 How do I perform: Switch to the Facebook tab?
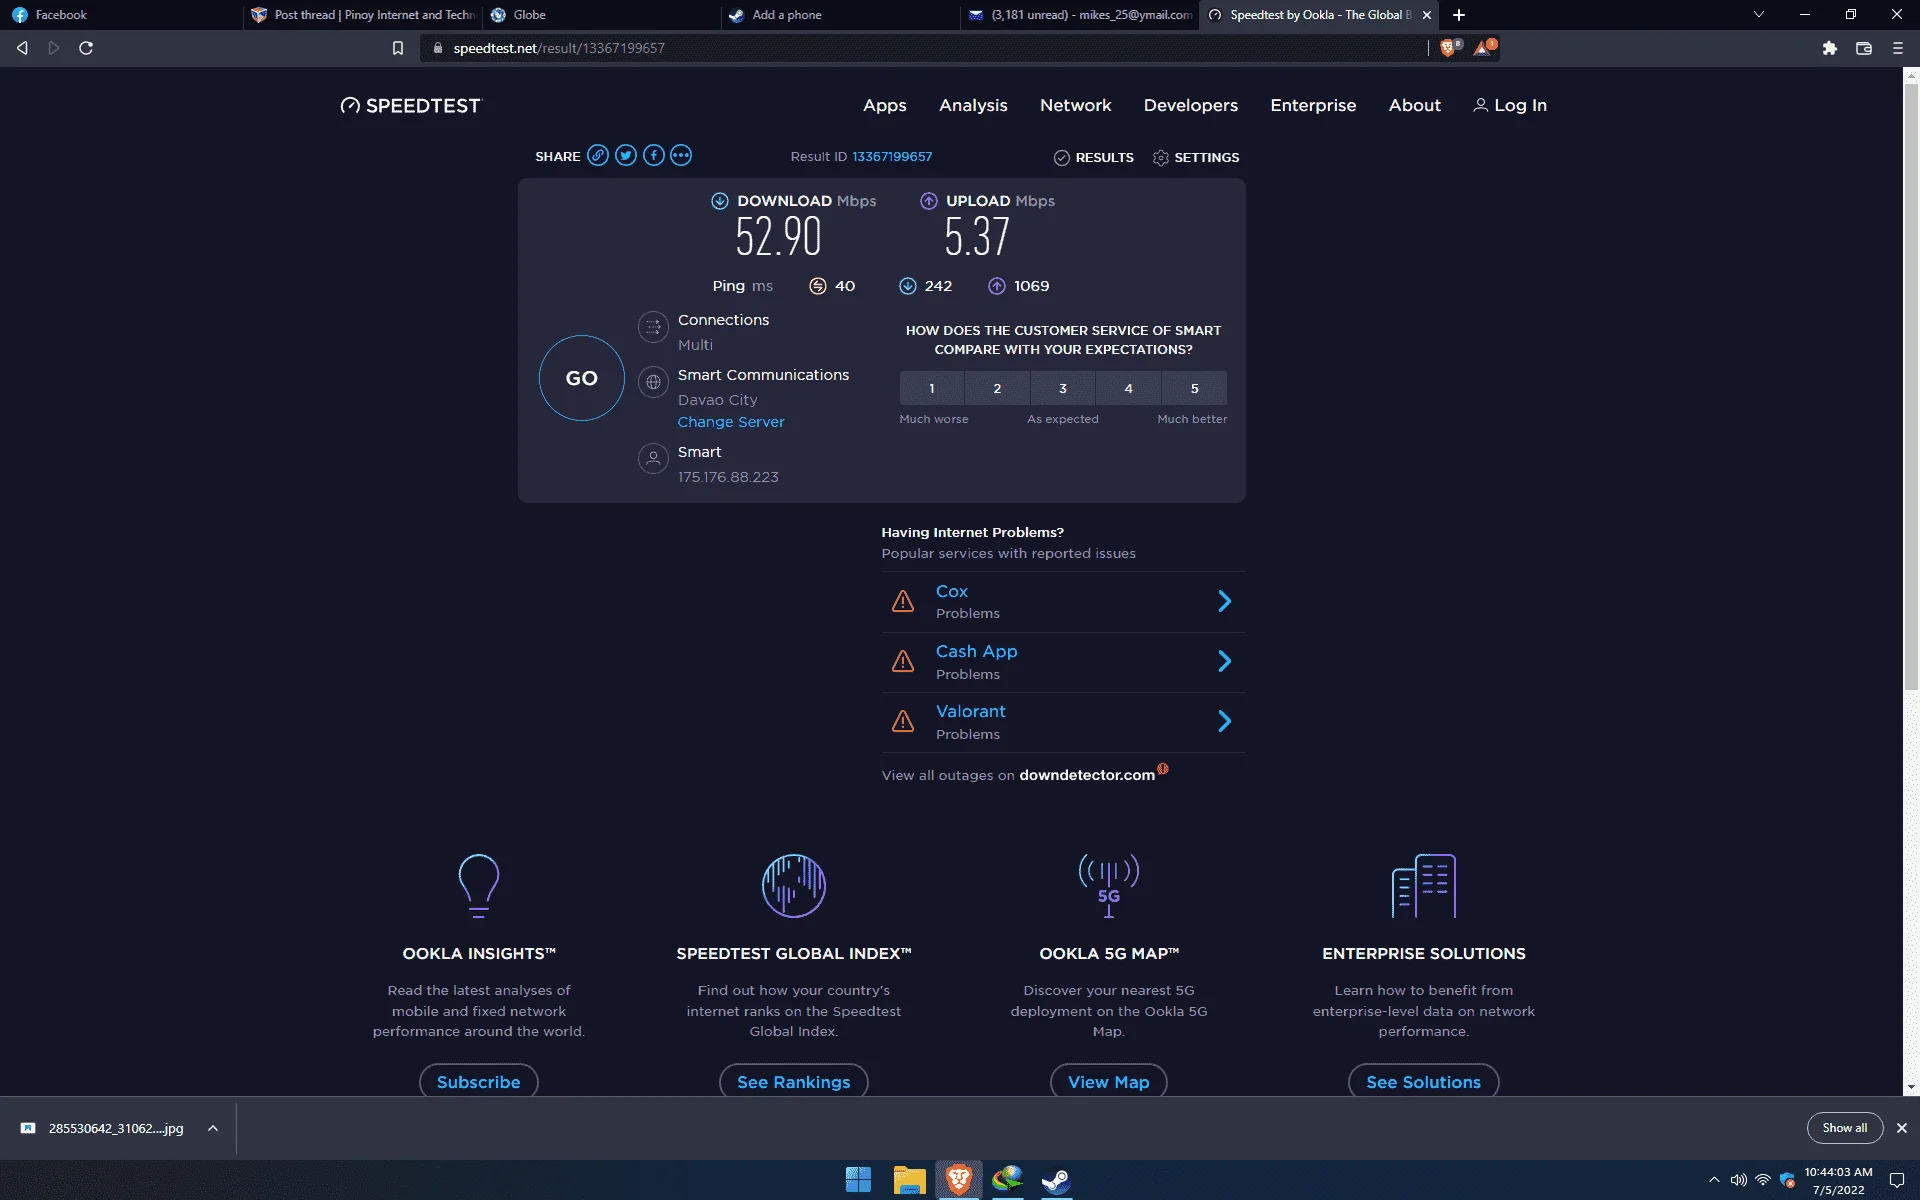pos(120,15)
